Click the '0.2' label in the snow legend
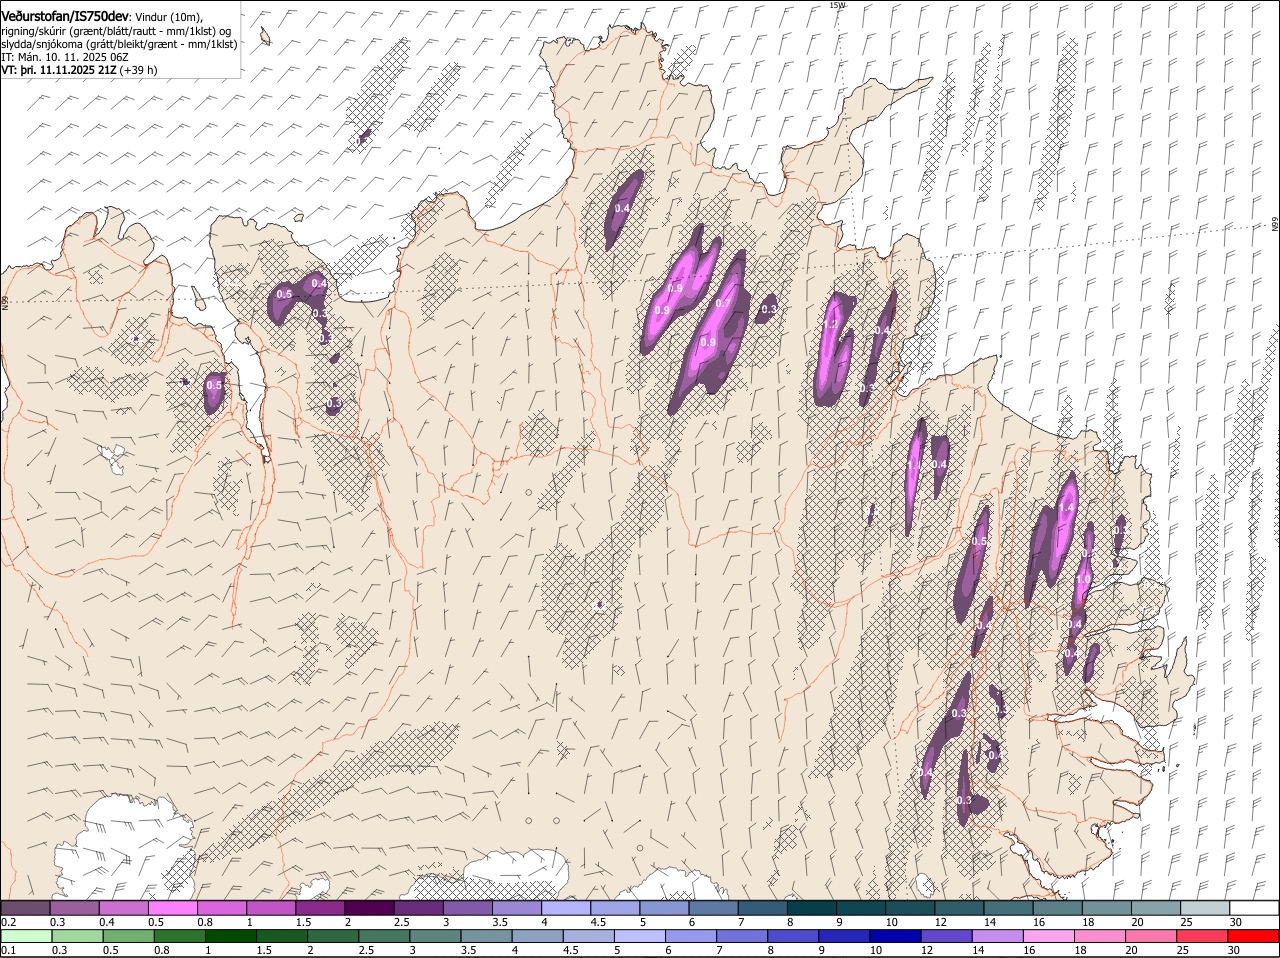Screen dimensions: 1280x958 click(x=8, y=921)
